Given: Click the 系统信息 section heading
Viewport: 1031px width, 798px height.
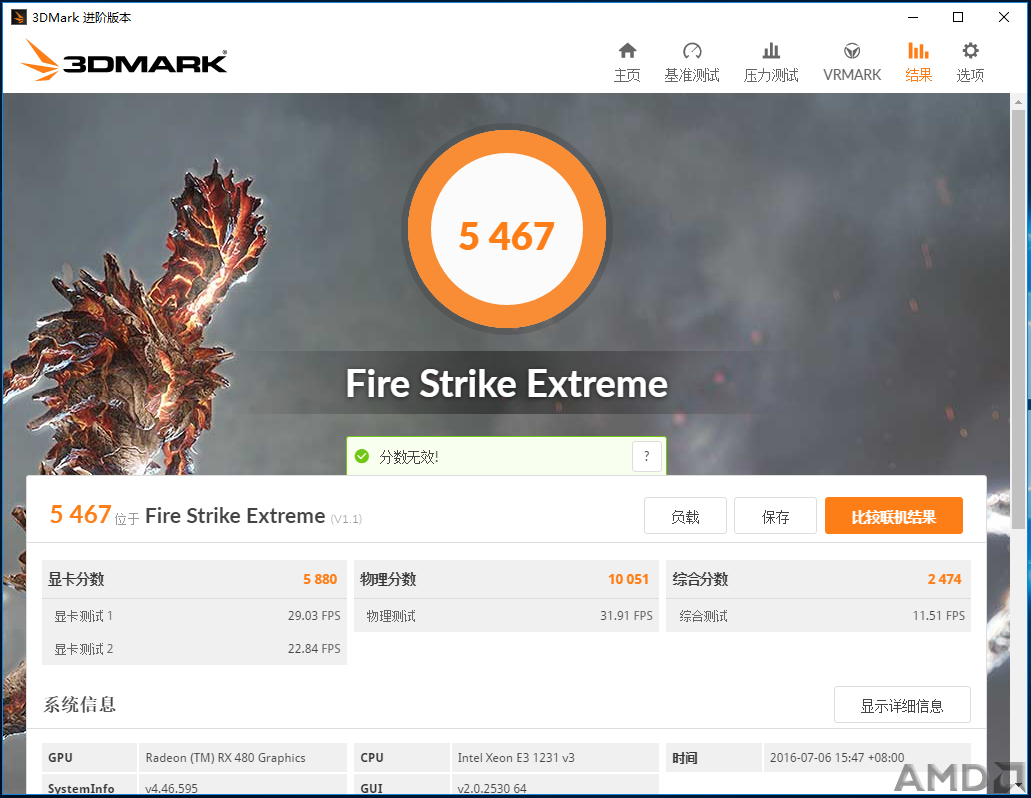Looking at the screenshot, I should click(80, 705).
